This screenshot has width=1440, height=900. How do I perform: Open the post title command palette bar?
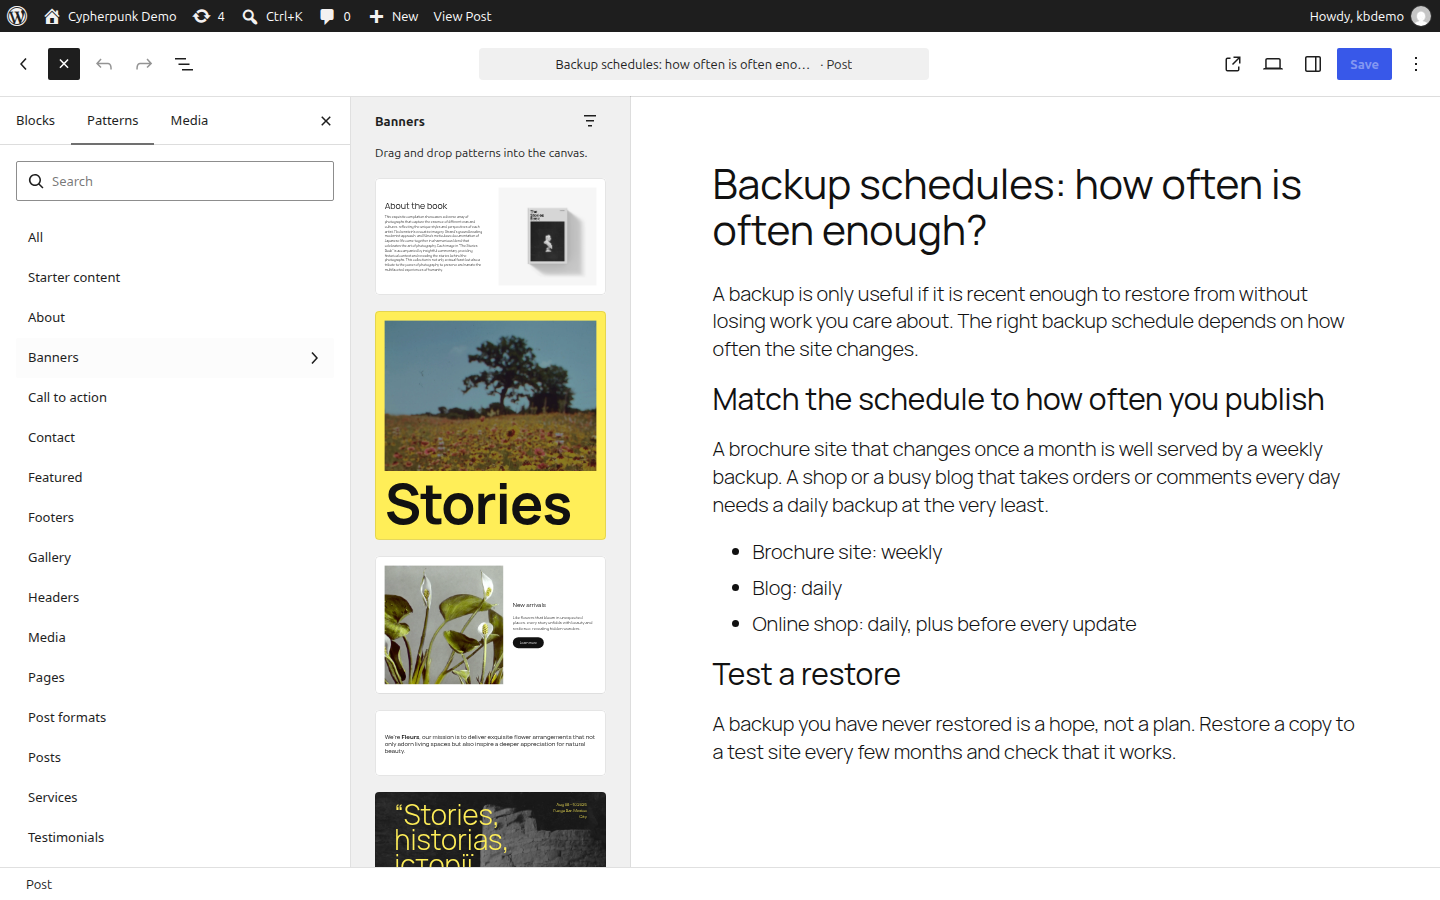click(704, 64)
